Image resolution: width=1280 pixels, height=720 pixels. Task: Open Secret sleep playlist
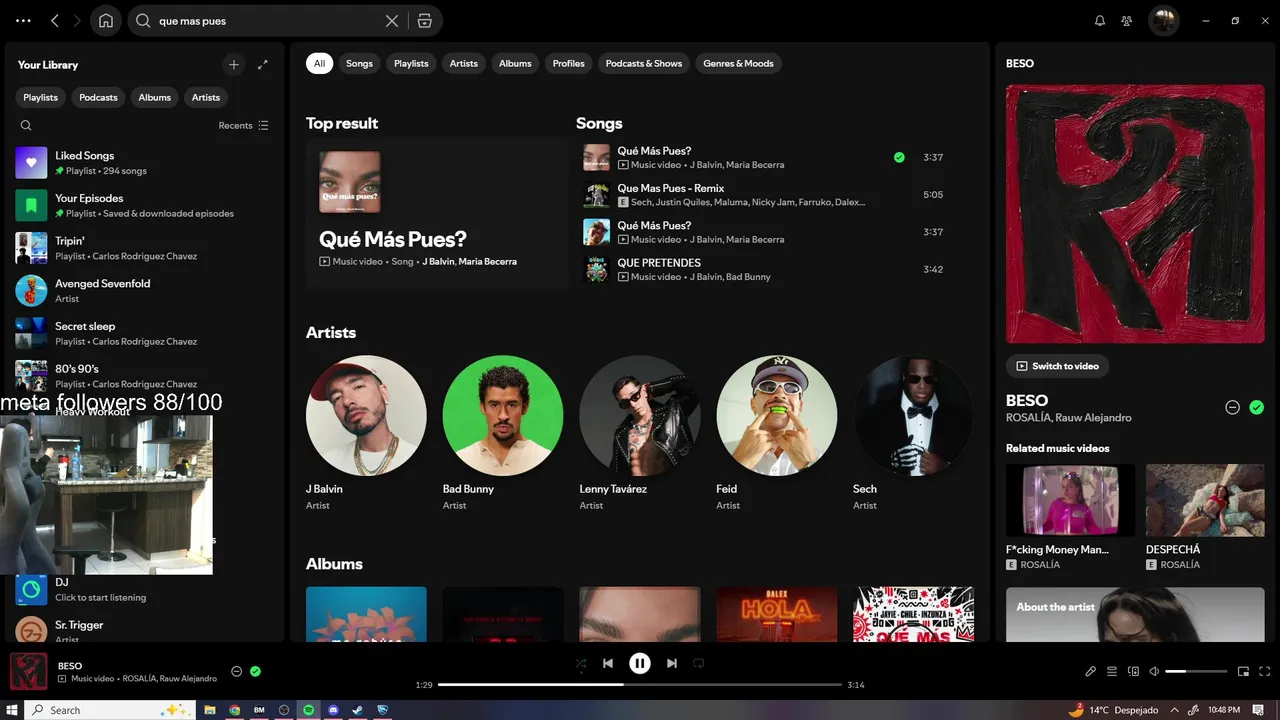(x=144, y=333)
